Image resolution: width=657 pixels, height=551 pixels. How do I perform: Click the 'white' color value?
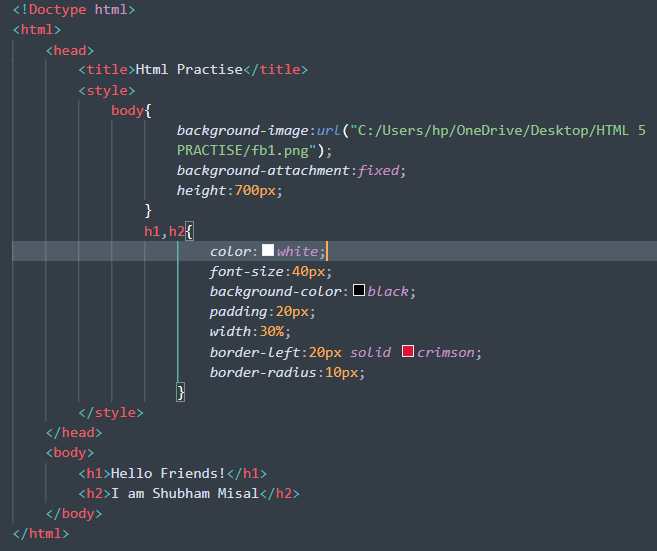(297, 251)
